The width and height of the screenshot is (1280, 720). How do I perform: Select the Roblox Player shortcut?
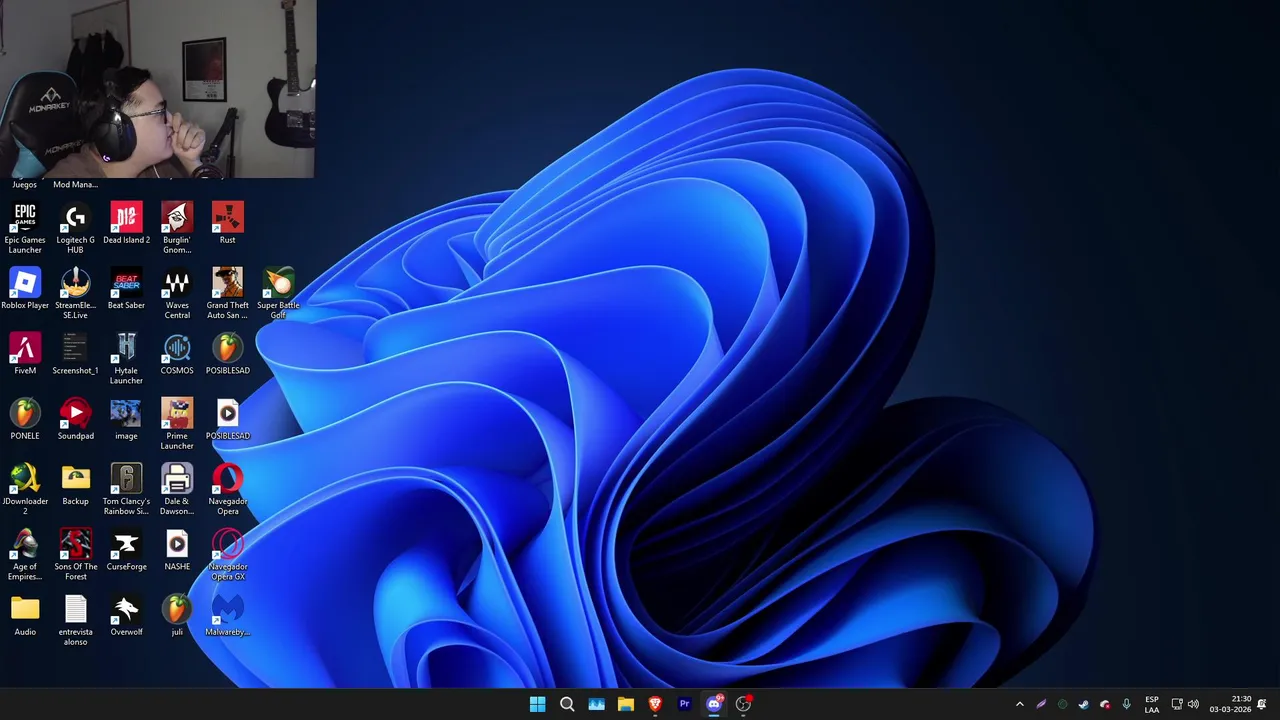[x=25, y=289]
